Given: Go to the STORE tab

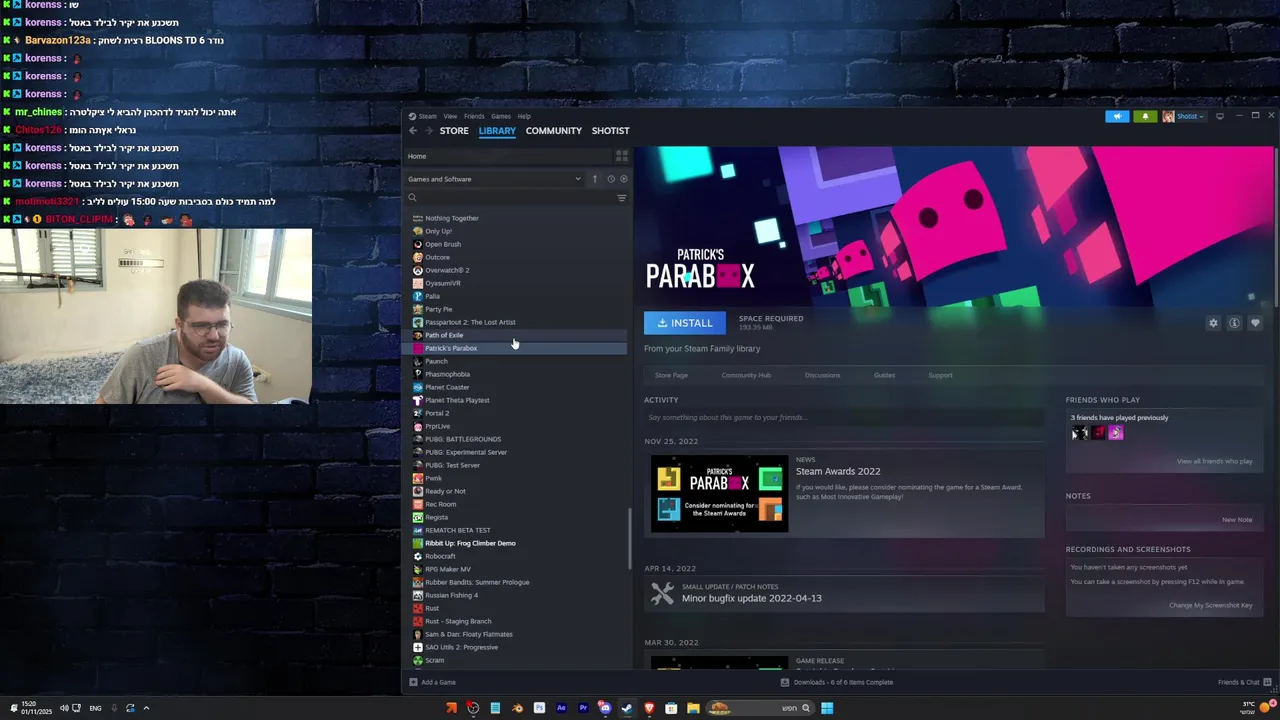Looking at the screenshot, I should (x=454, y=131).
